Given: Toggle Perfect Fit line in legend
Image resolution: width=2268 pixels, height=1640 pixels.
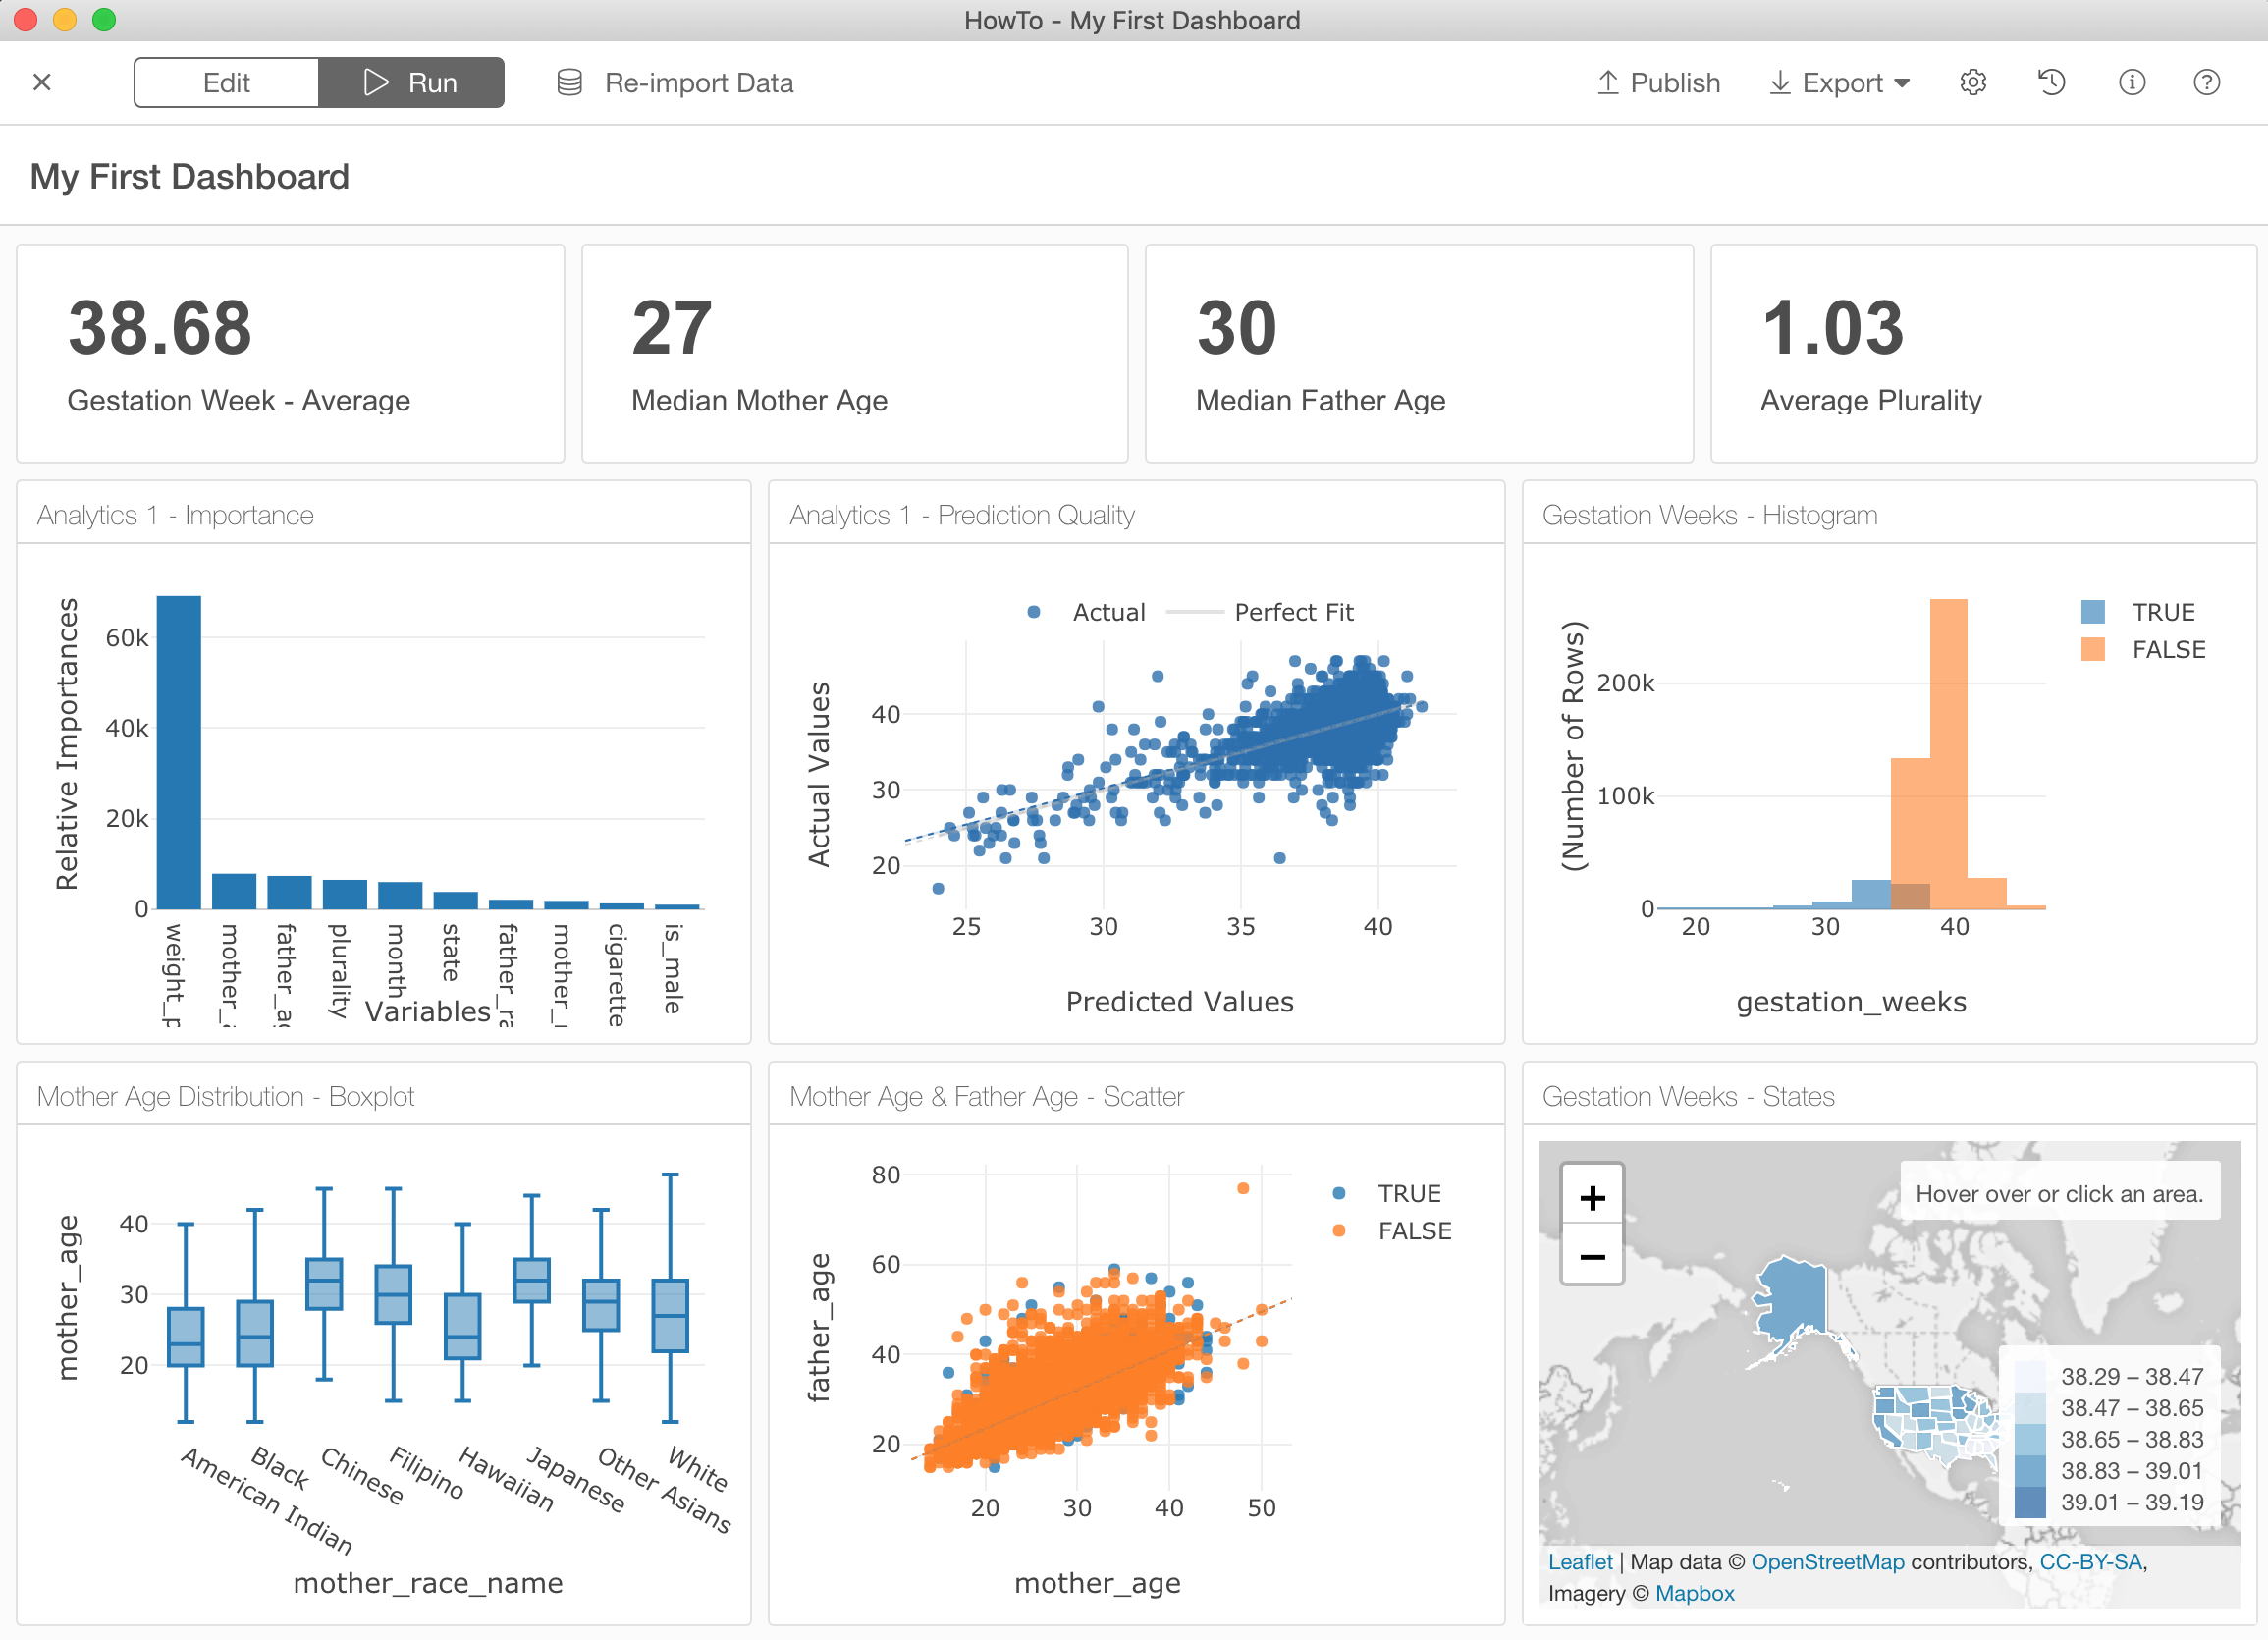Looking at the screenshot, I should coord(1261,612).
